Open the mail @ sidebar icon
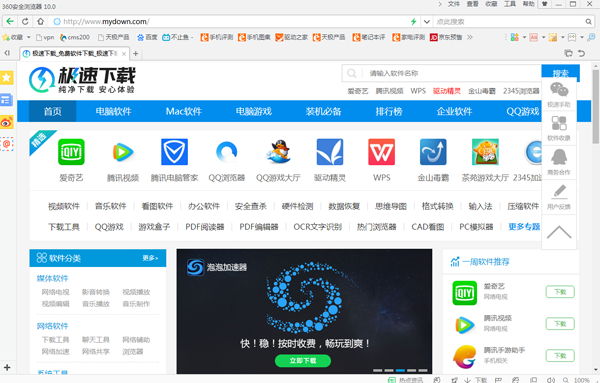The width and height of the screenshot is (600, 383). tap(7, 144)
